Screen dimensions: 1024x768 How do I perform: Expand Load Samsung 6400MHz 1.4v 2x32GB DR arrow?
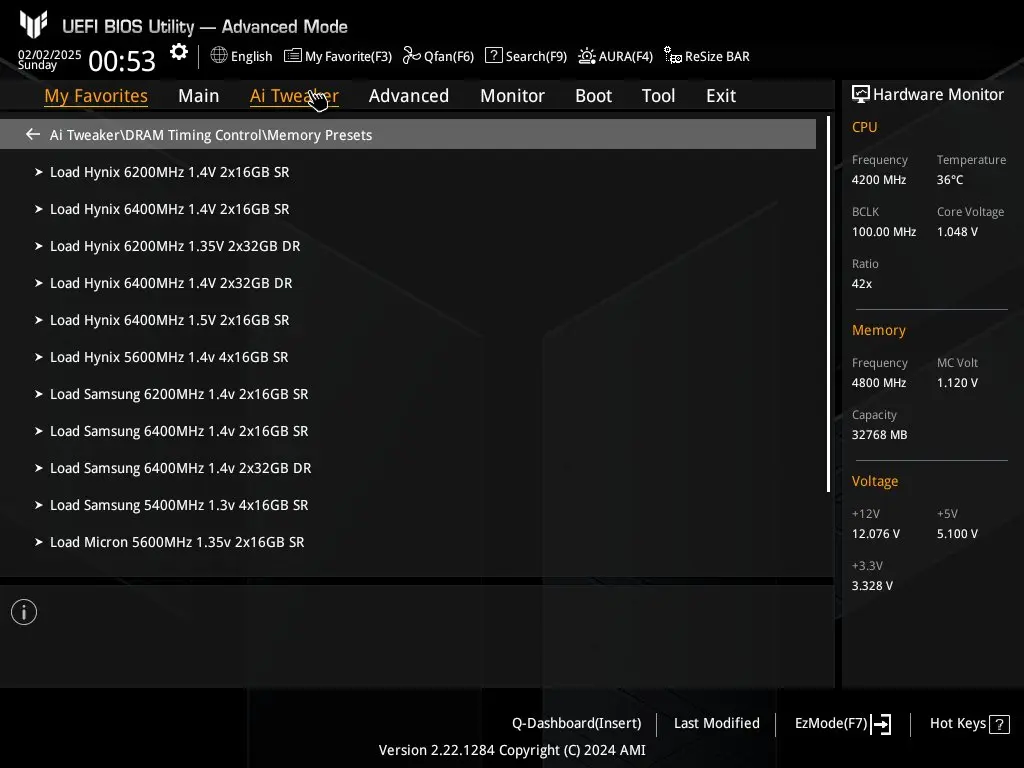pos(39,468)
